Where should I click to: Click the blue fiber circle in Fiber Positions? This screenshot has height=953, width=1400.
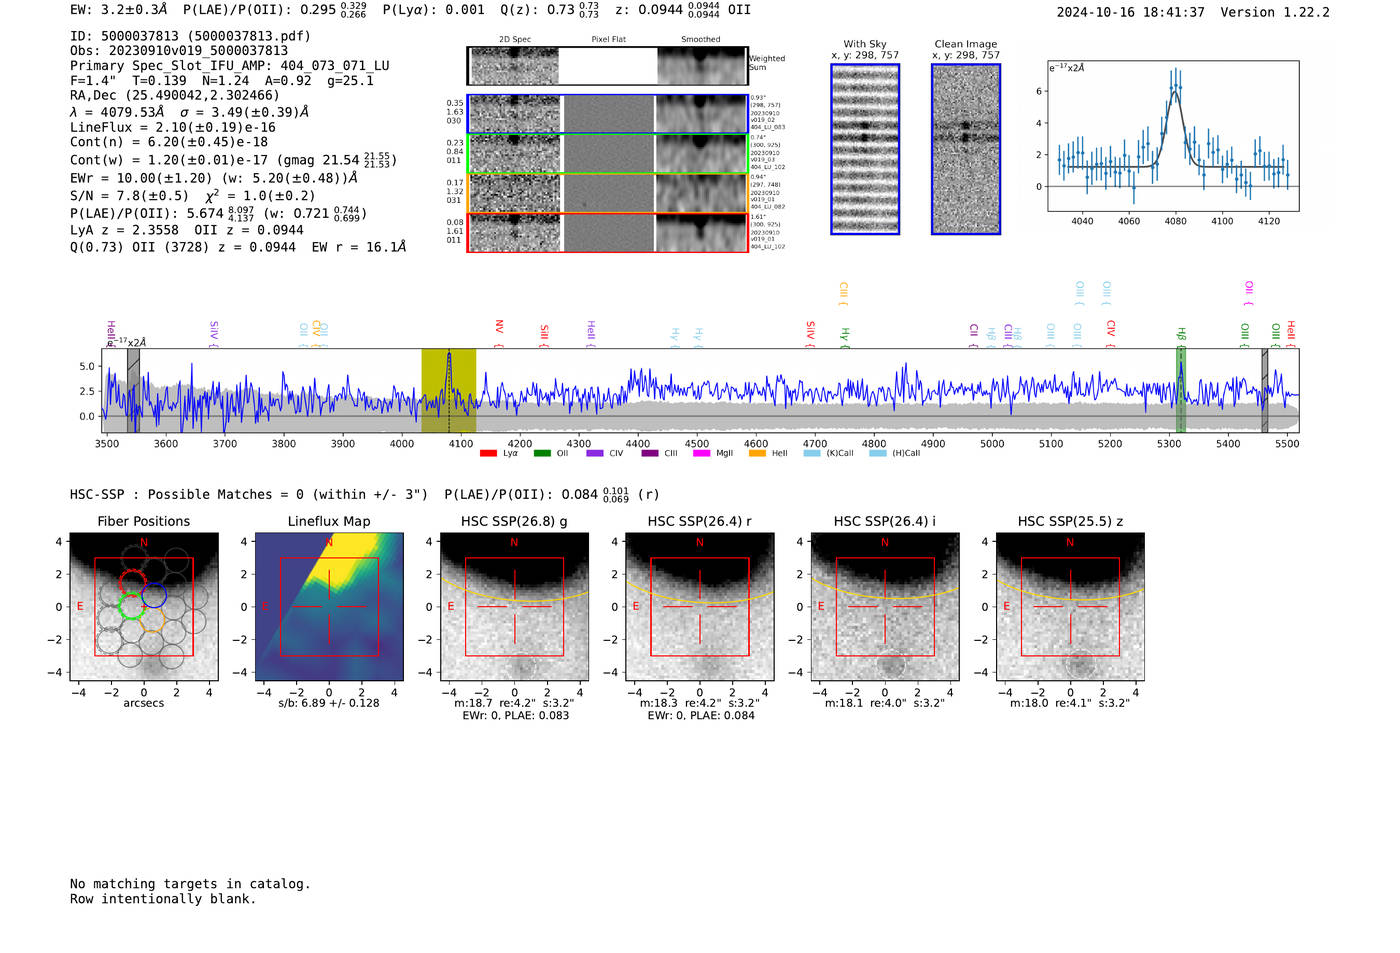coord(154,595)
